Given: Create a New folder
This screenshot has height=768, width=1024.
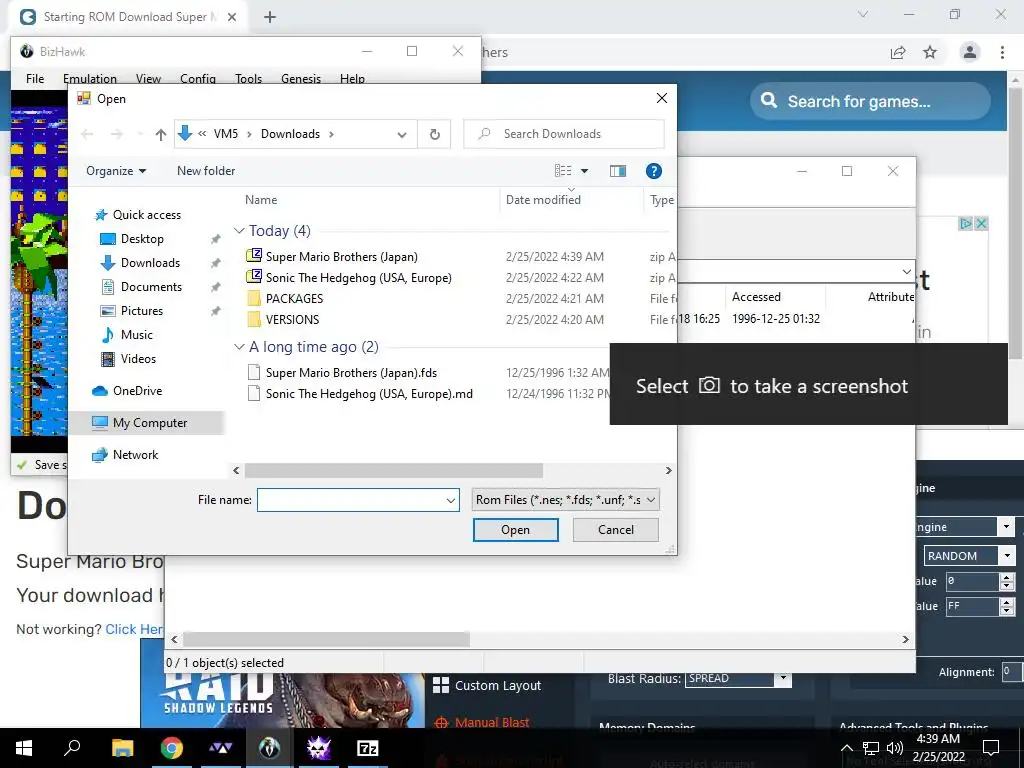Looking at the screenshot, I should tap(206, 171).
